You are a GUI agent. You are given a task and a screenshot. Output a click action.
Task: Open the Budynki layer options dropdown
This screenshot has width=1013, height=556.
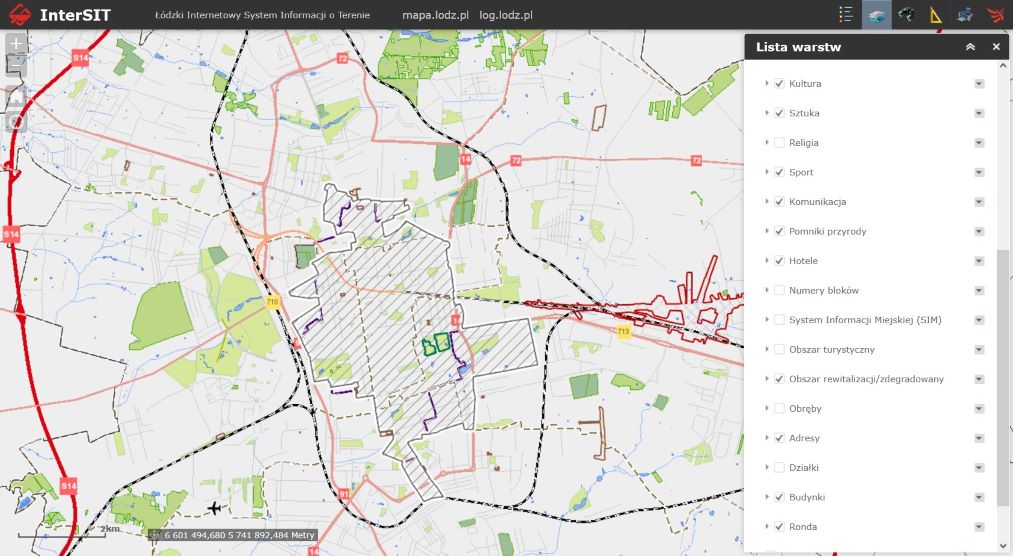[979, 497]
